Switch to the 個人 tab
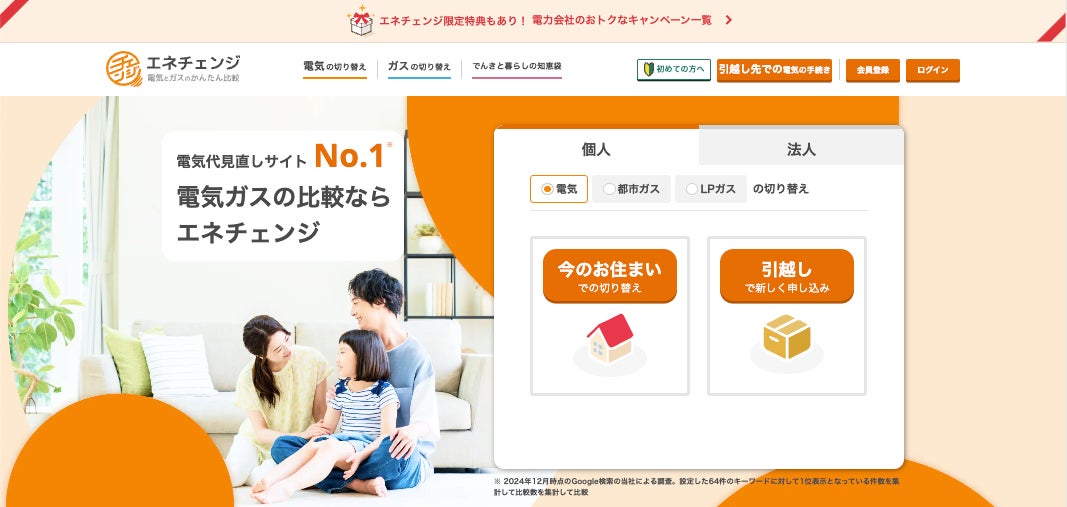 click(x=596, y=149)
